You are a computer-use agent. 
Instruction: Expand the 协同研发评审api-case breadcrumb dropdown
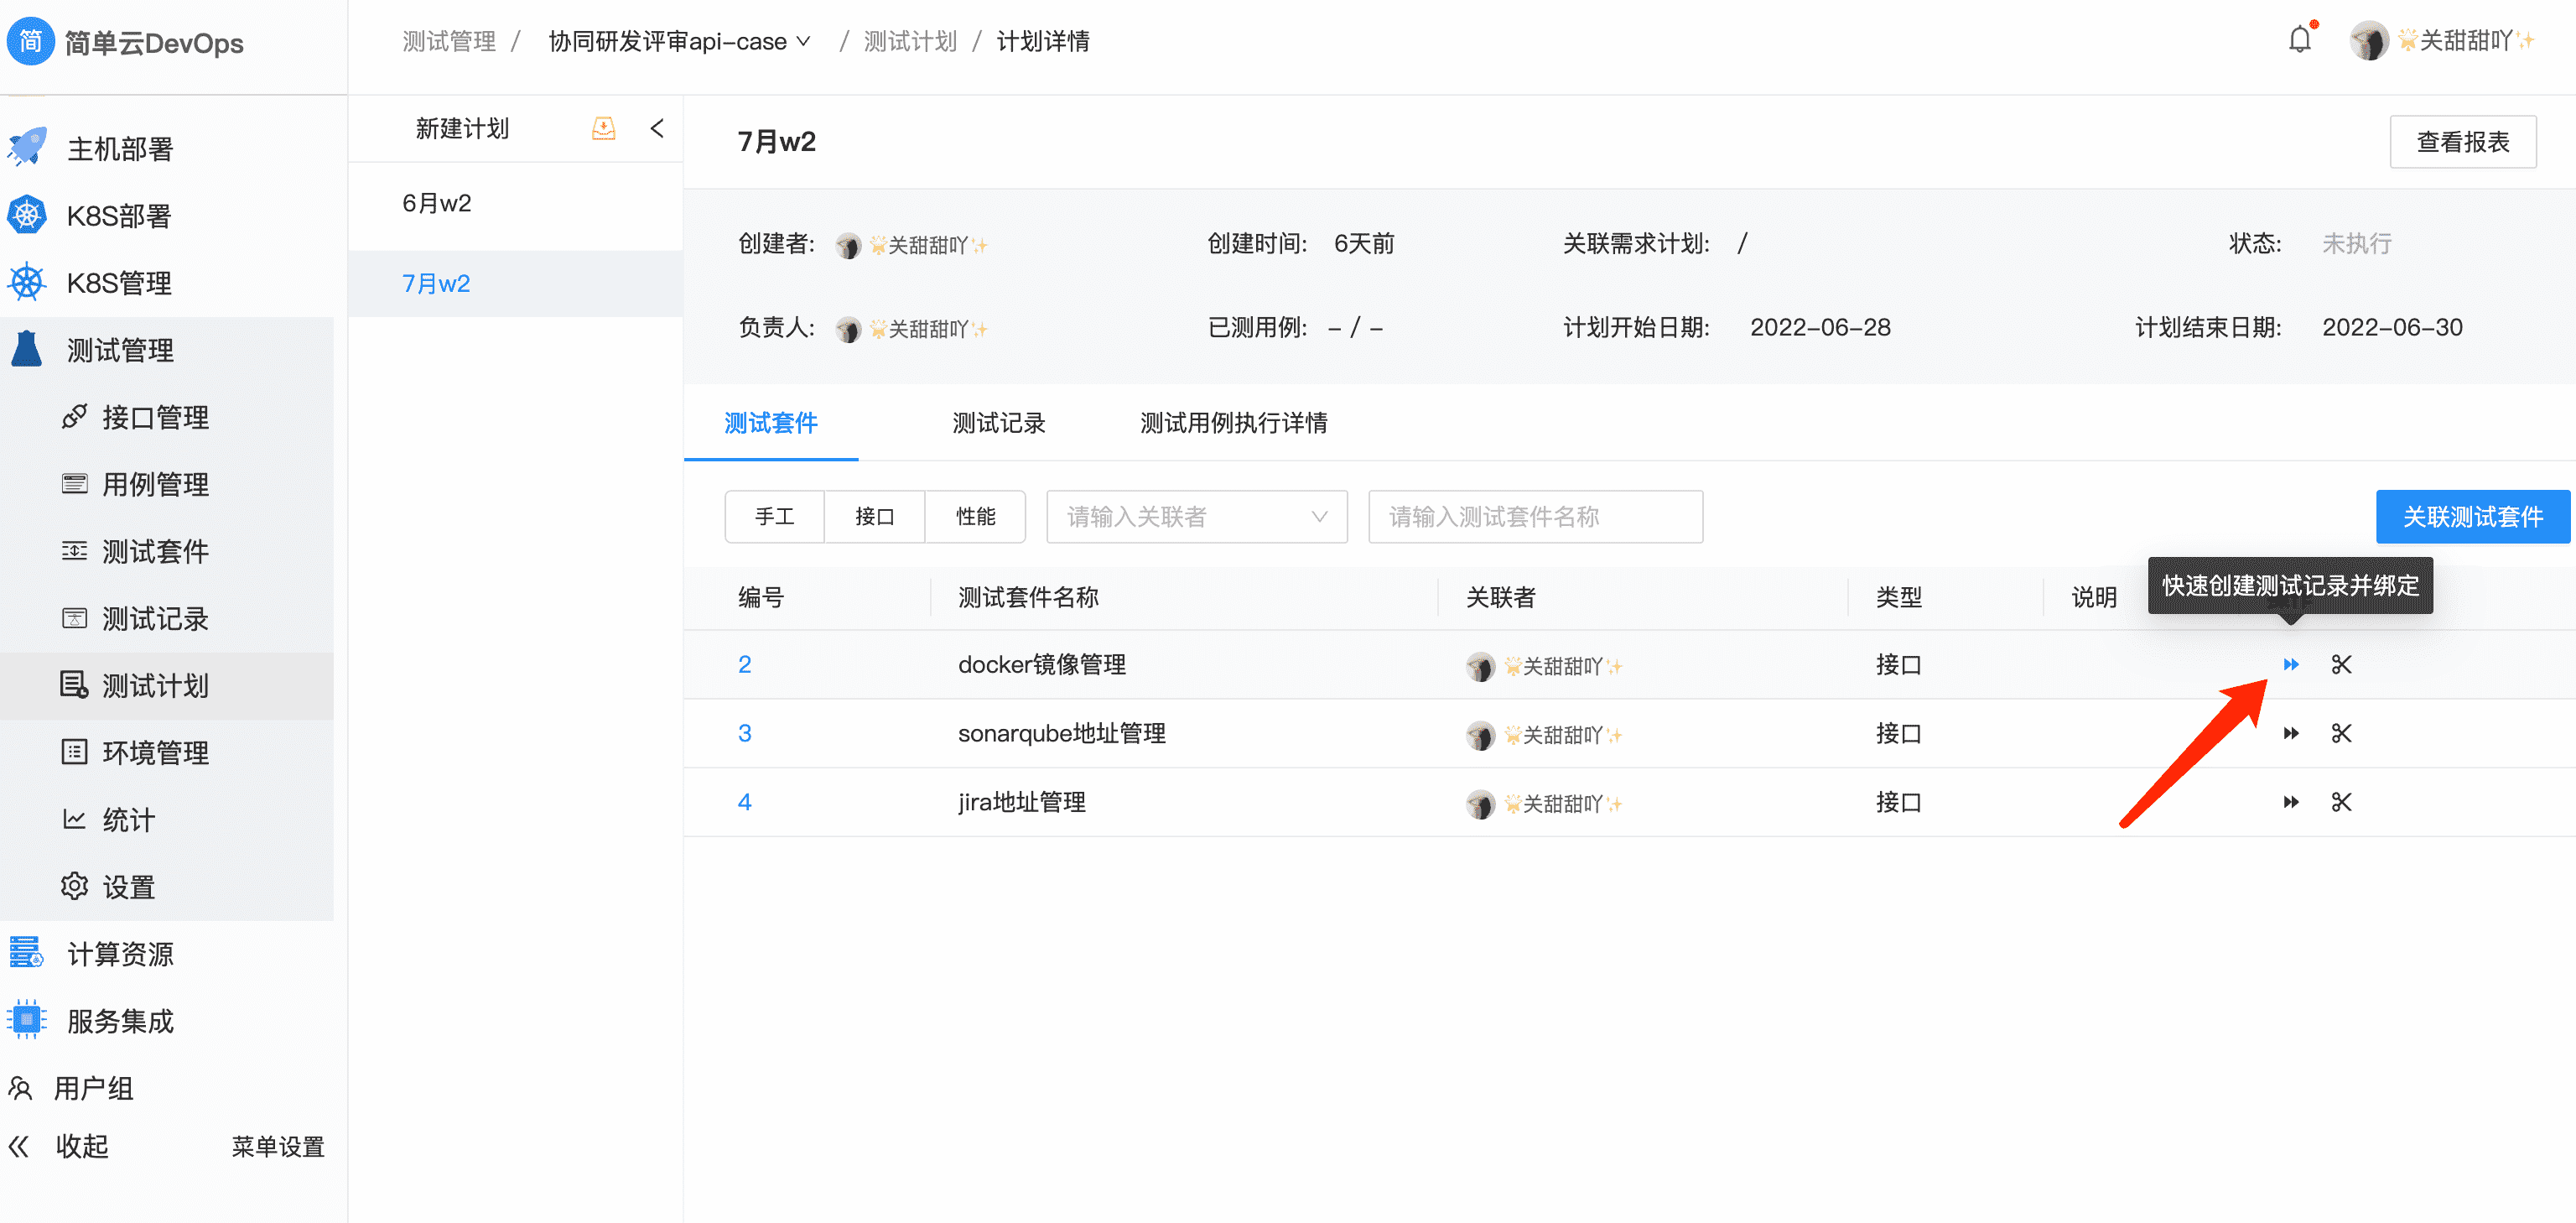click(803, 41)
